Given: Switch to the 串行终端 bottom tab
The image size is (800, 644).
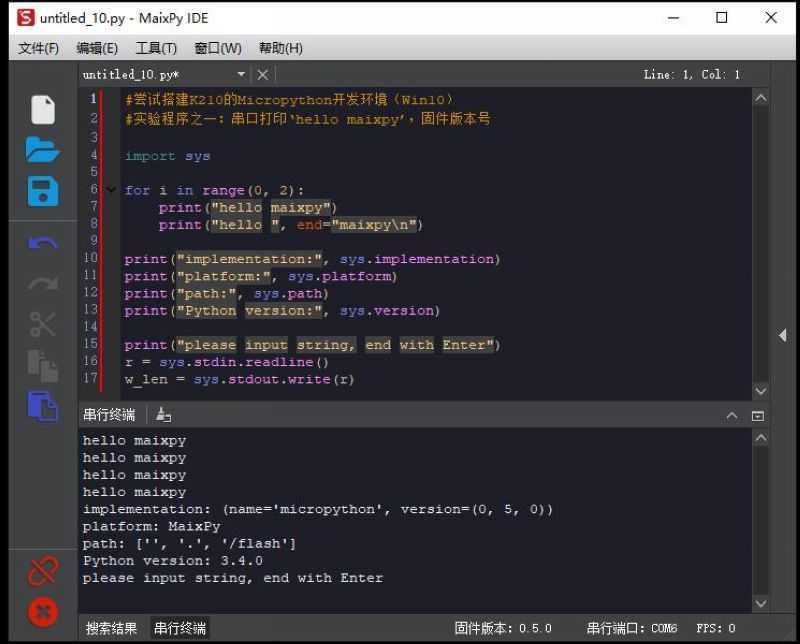Looking at the screenshot, I should point(180,628).
